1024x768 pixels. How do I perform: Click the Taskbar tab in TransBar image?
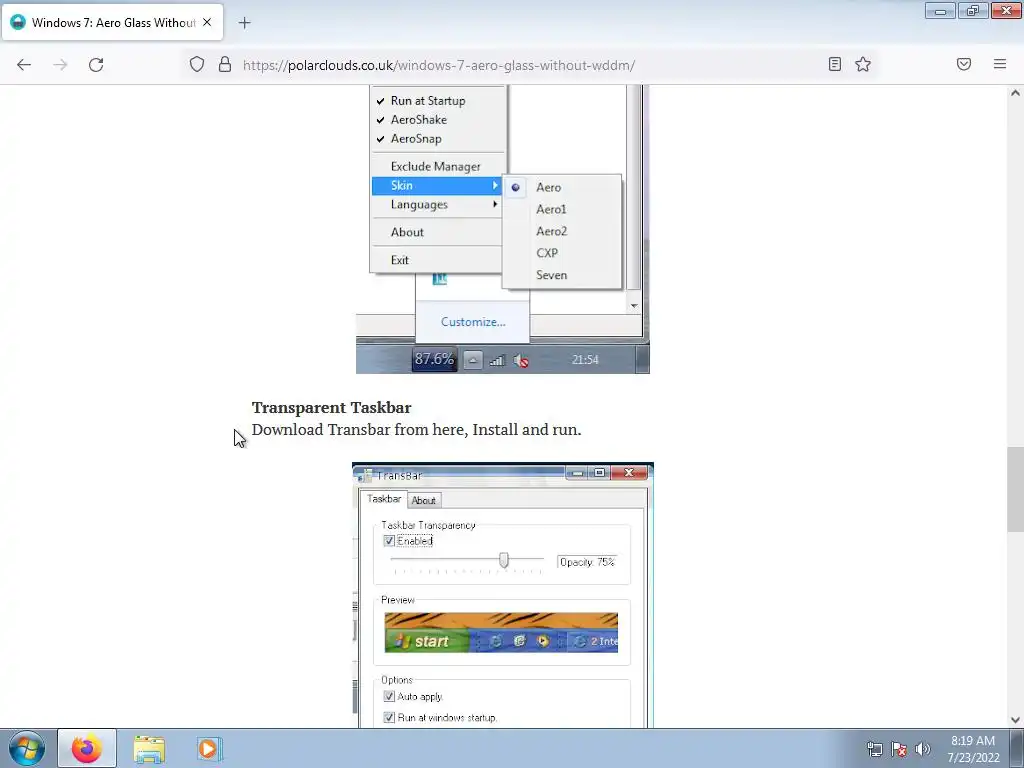(384, 499)
